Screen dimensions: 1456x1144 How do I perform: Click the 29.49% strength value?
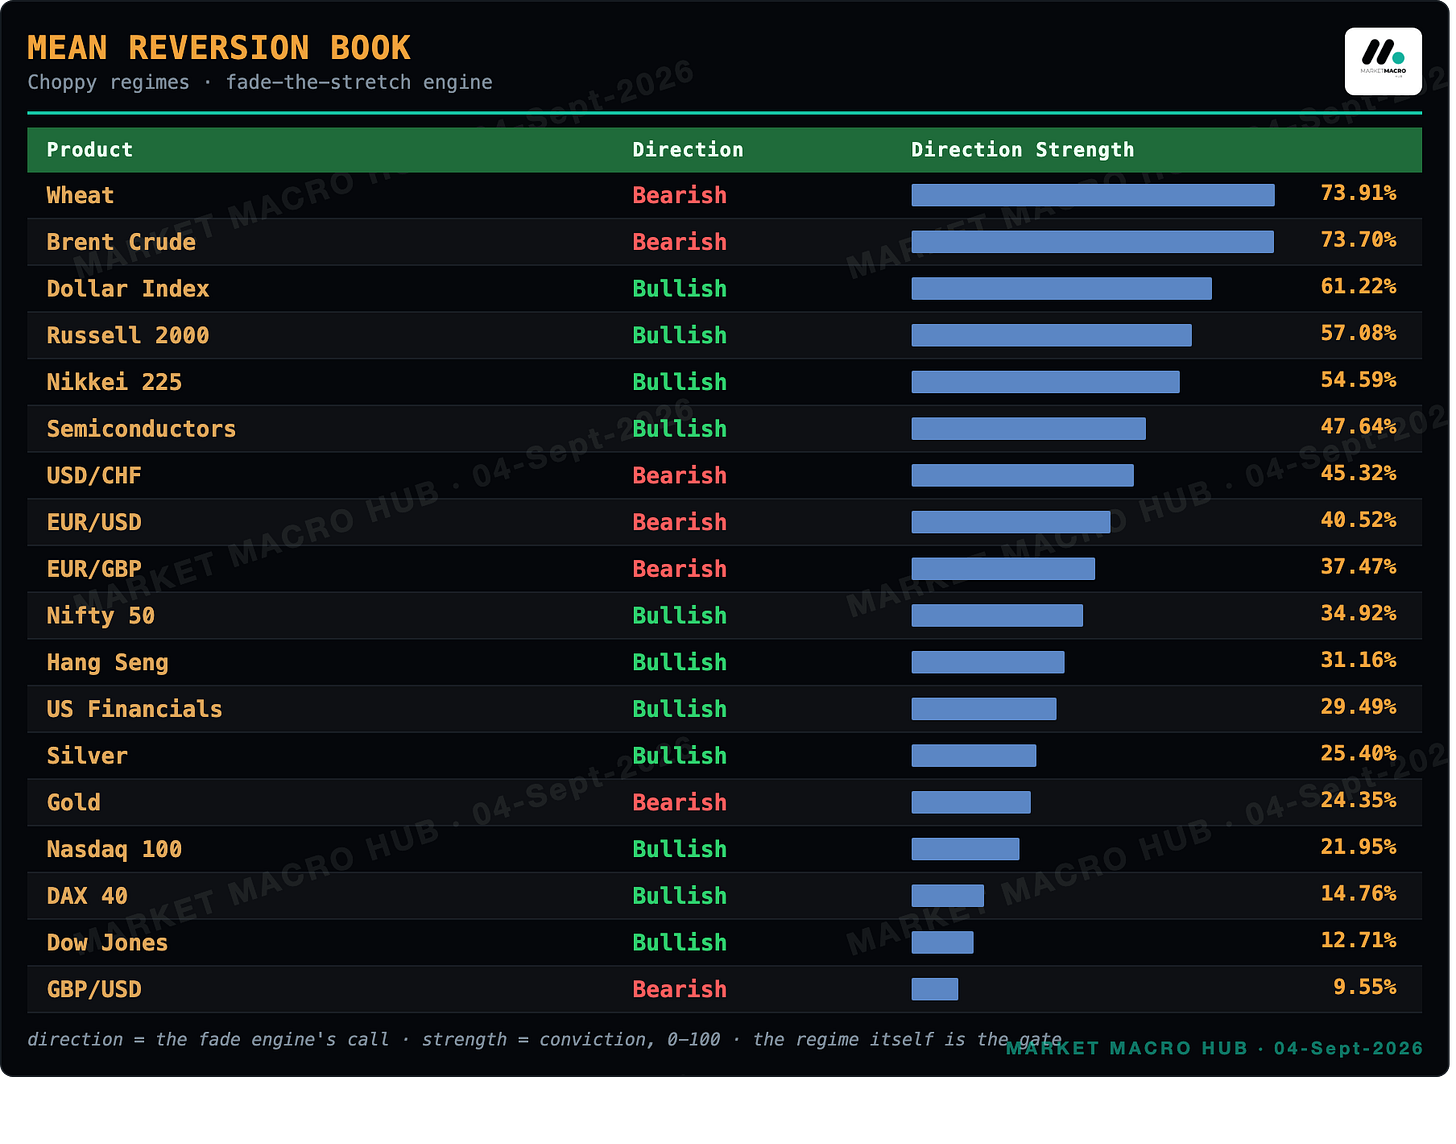click(x=1359, y=707)
